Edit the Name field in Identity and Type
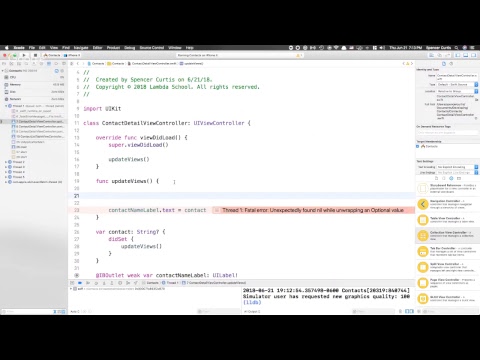The height and width of the screenshot is (360, 480). (457, 77)
